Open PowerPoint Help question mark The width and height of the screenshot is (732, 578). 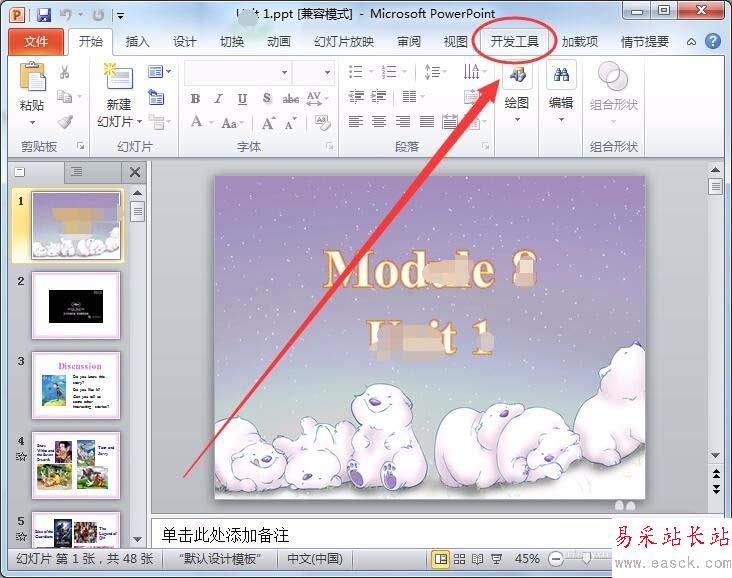tap(713, 42)
